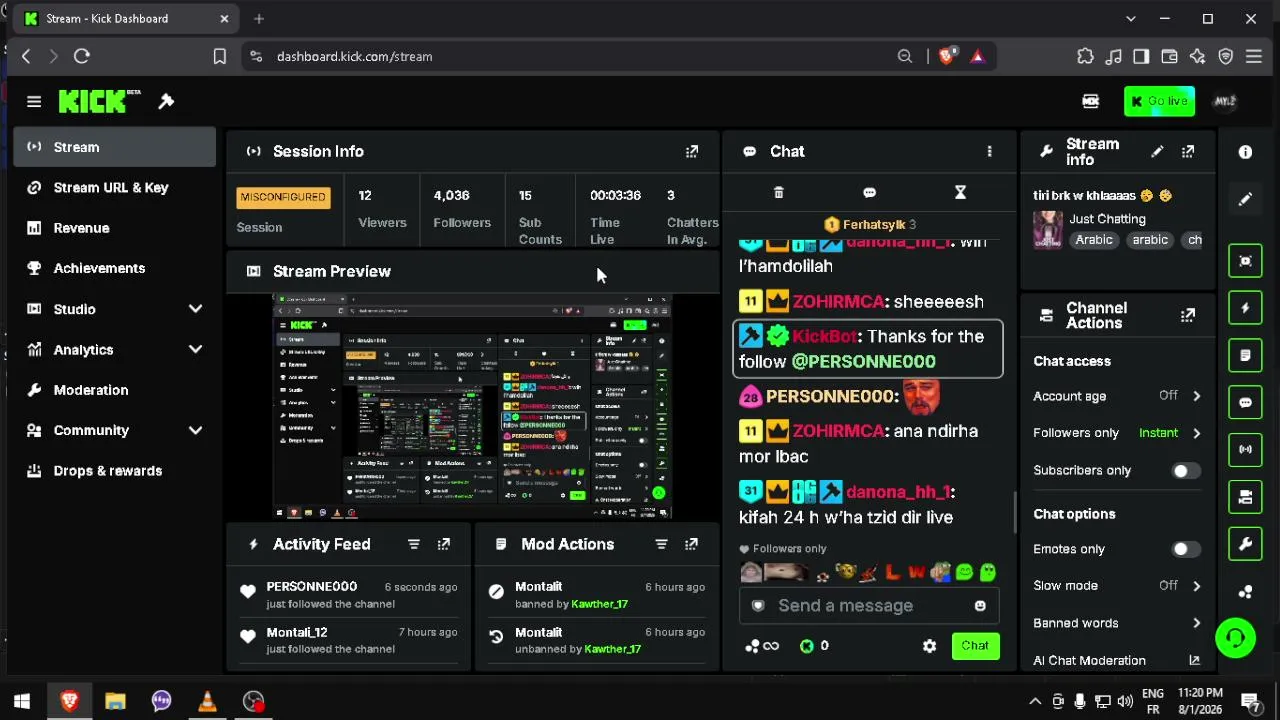This screenshot has height=720, width=1280.
Task: Open File Explorer from the taskbar
Action: (x=115, y=701)
